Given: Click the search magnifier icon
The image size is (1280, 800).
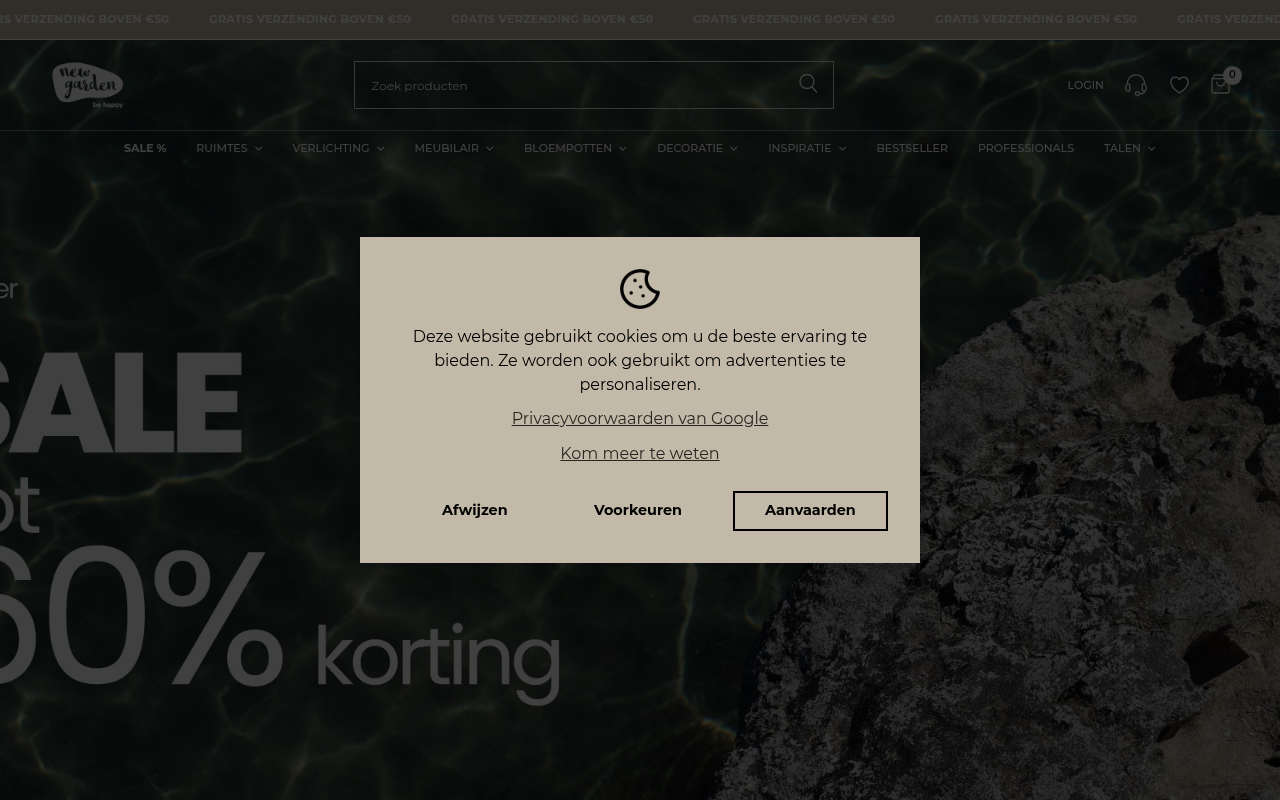Looking at the screenshot, I should (808, 84).
